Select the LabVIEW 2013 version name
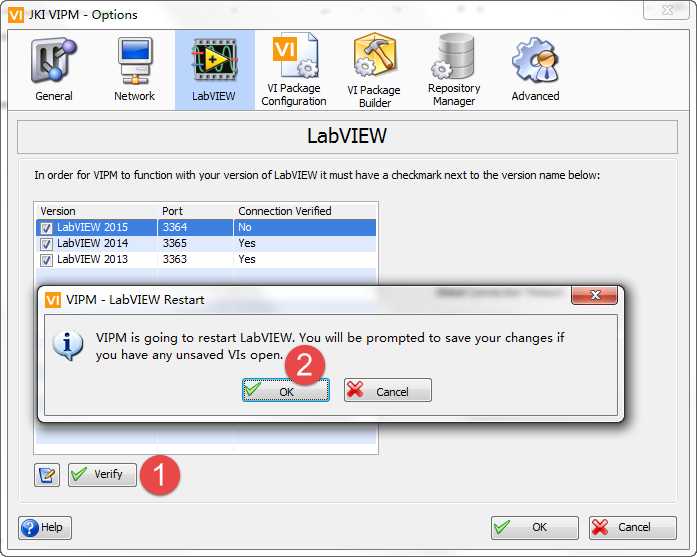Image resolution: width=697 pixels, height=557 pixels. click(x=92, y=259)
